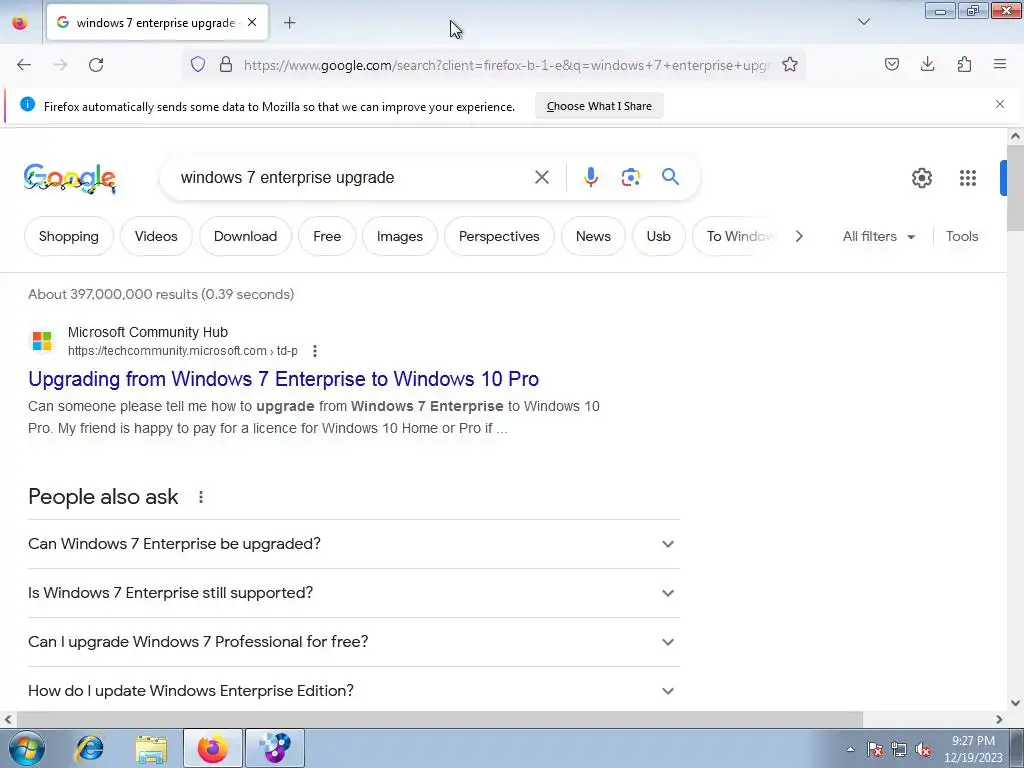Screen dimensions: 1024x768
Task: Bookmark this page with the star icon
Action: coord(790,64)
